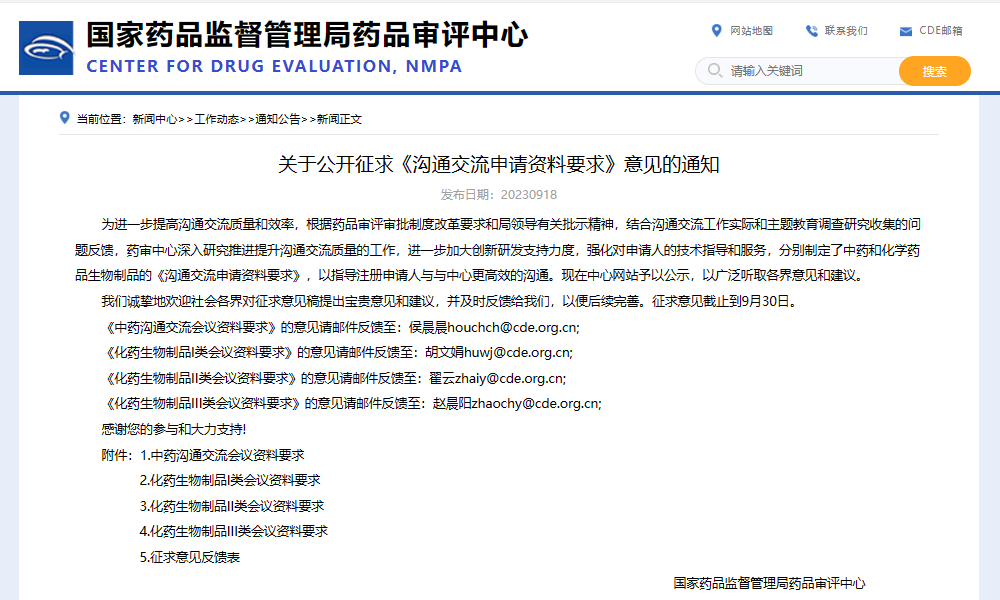Click the article title about 沟通交流申请资料要求

click(499, 165)
